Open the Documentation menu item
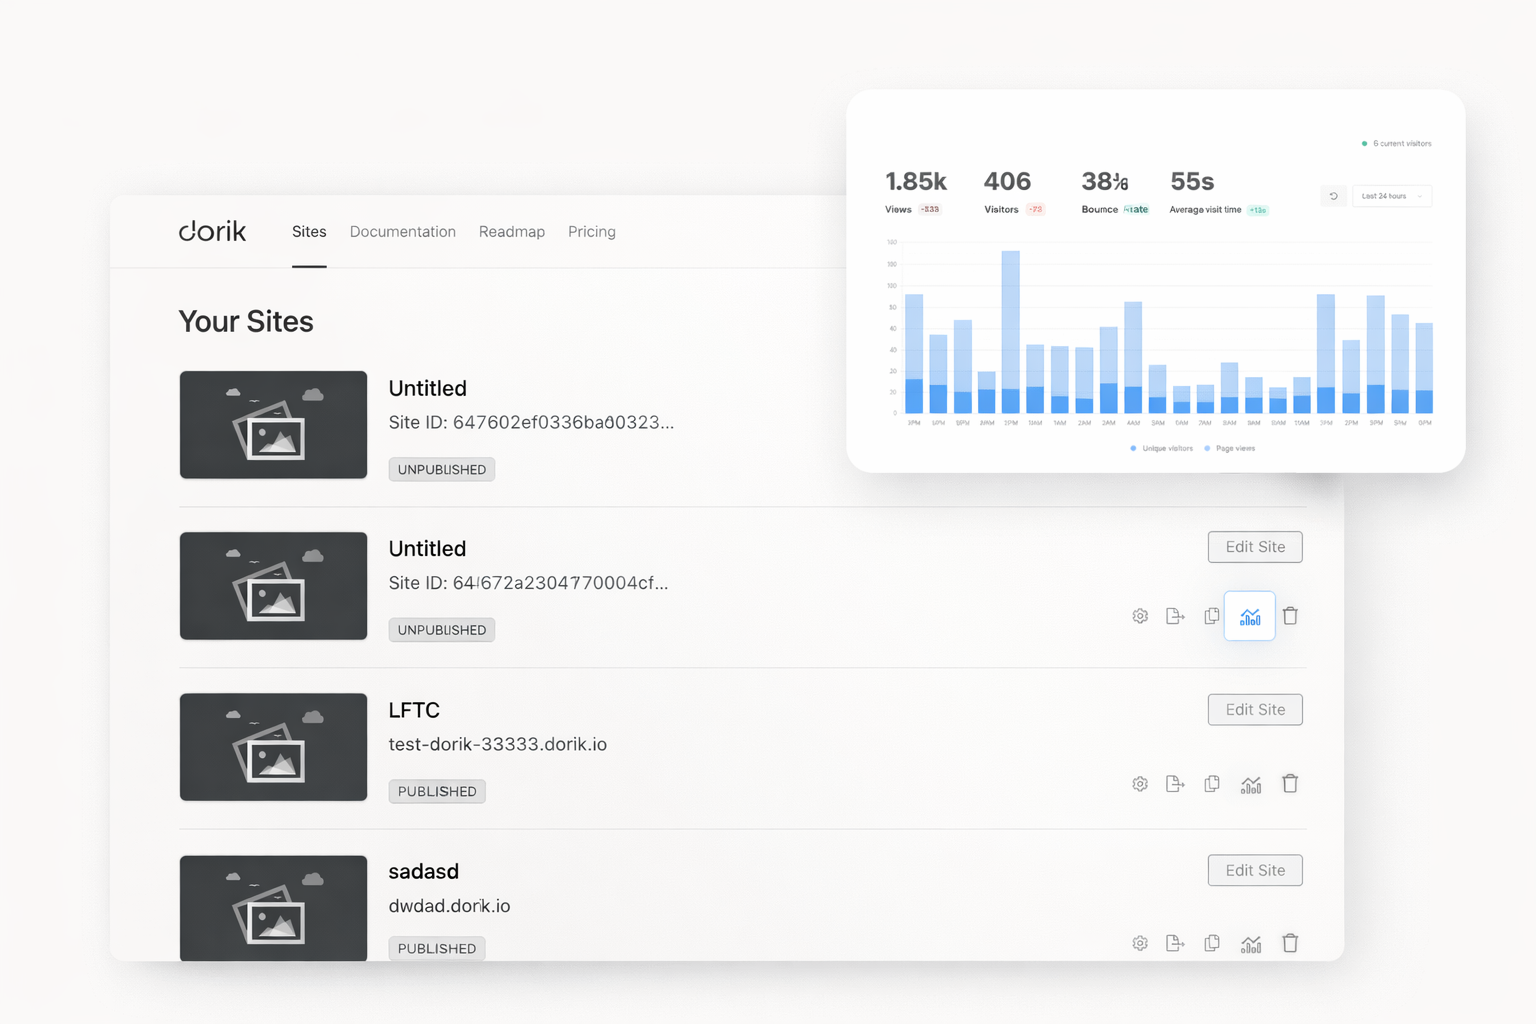The image size is (1536, 1024). tap(402, 232)
